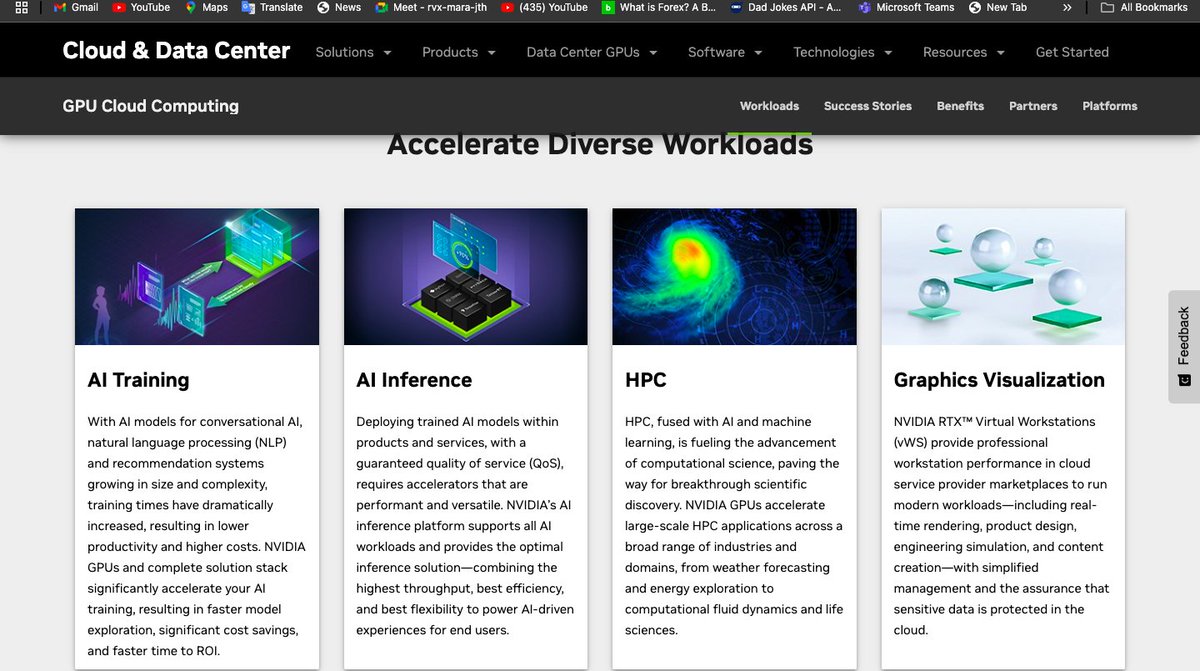This screenshot has height=671, width=1200.
Task: Click the HPC card title
Action: tap(646, 380)
